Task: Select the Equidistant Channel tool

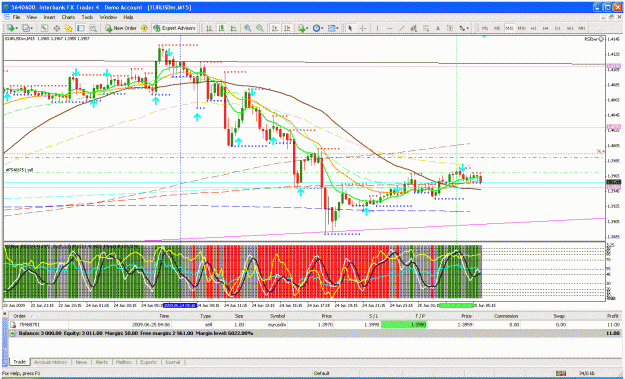Action: click(x=414, y=28)
